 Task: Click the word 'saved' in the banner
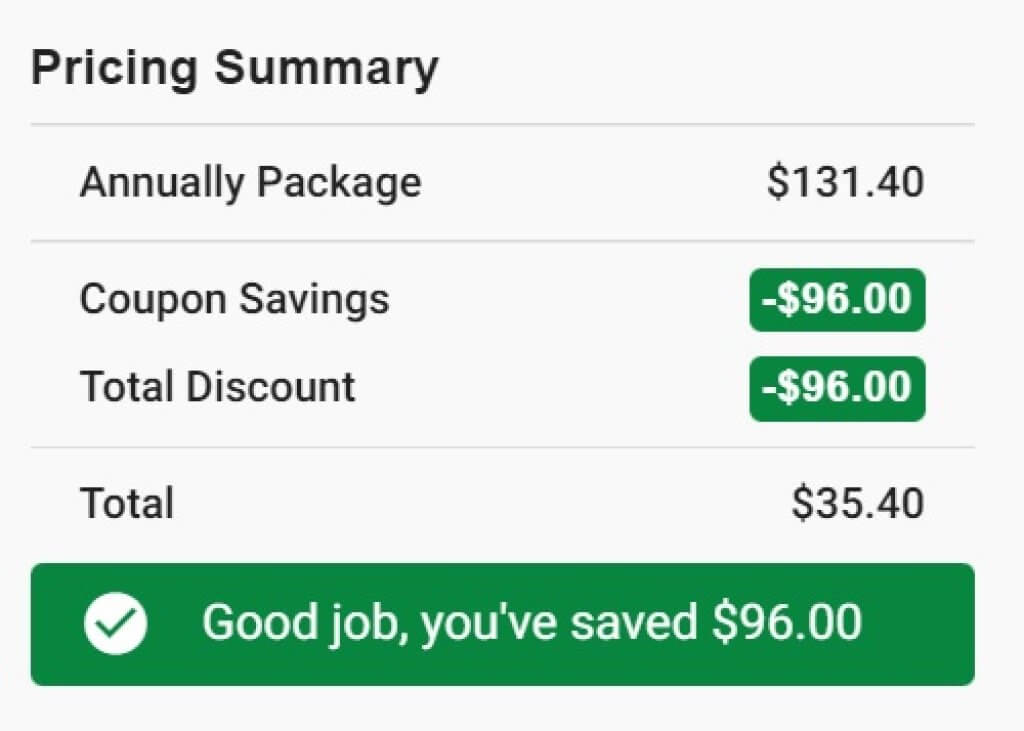[x=633, y=623]
